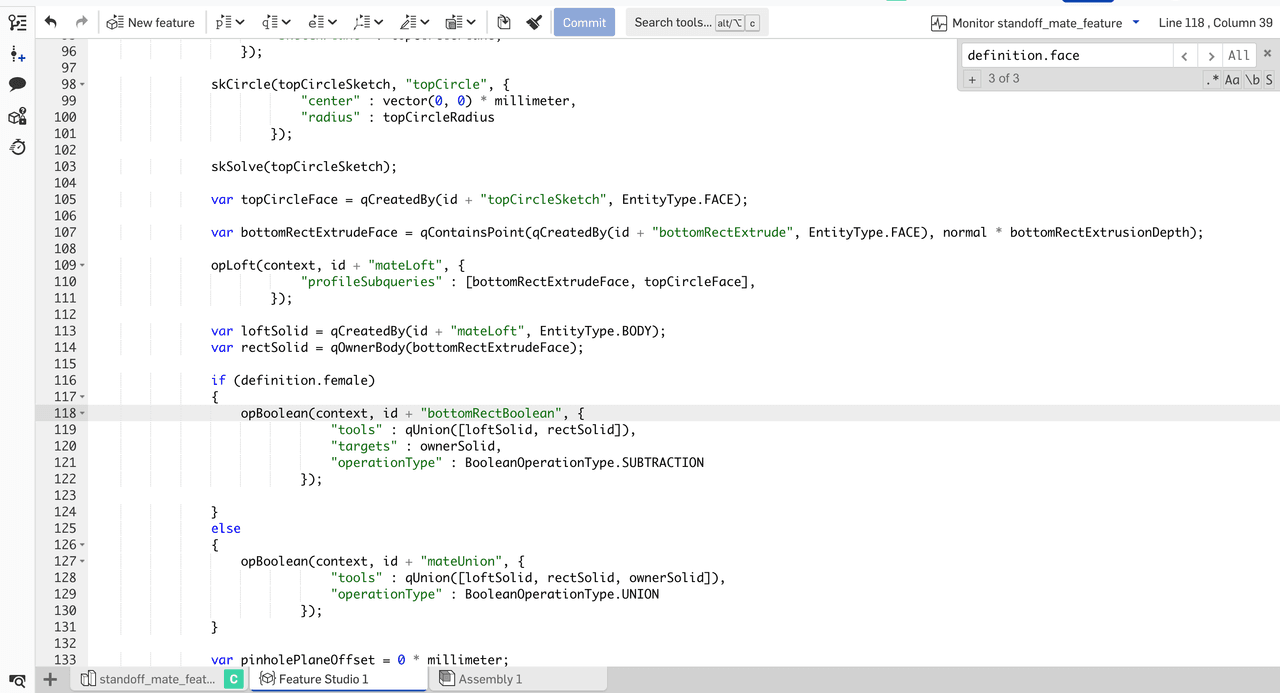
Task: Open the comments speech bubble icon
Action: tap(17, 85)
